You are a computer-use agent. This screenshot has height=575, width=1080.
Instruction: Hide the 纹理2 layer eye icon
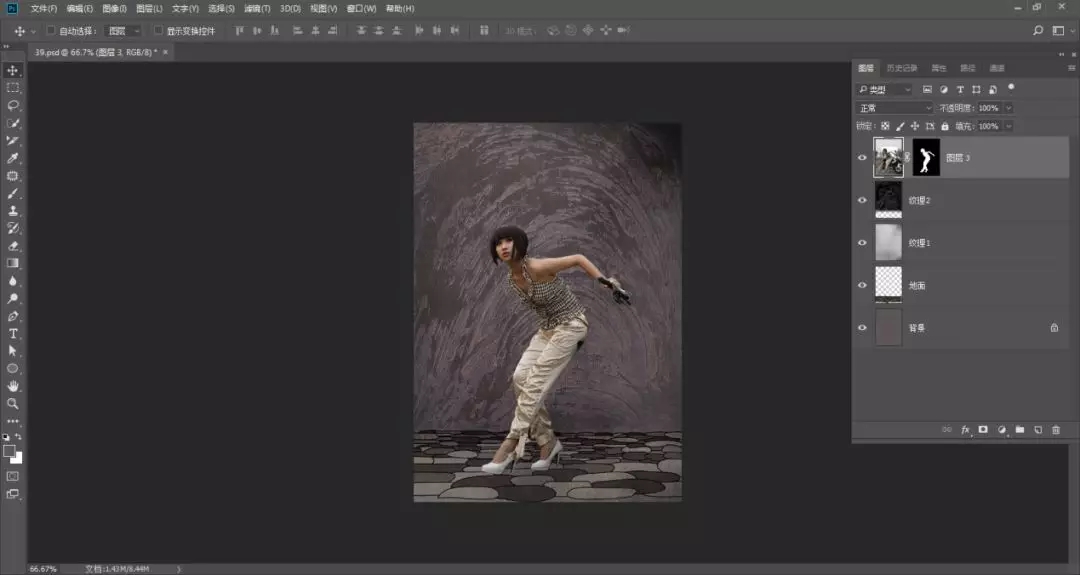click(x=862, y=200)
